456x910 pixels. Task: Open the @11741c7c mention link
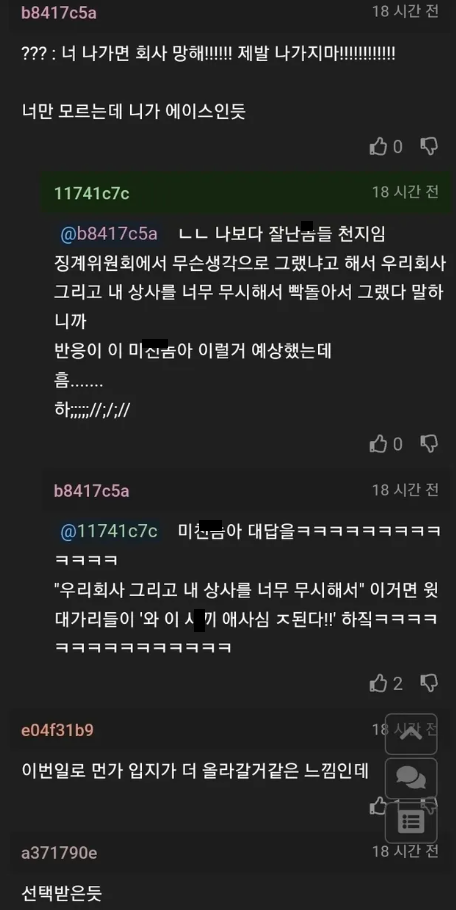(x=108, y=531)
